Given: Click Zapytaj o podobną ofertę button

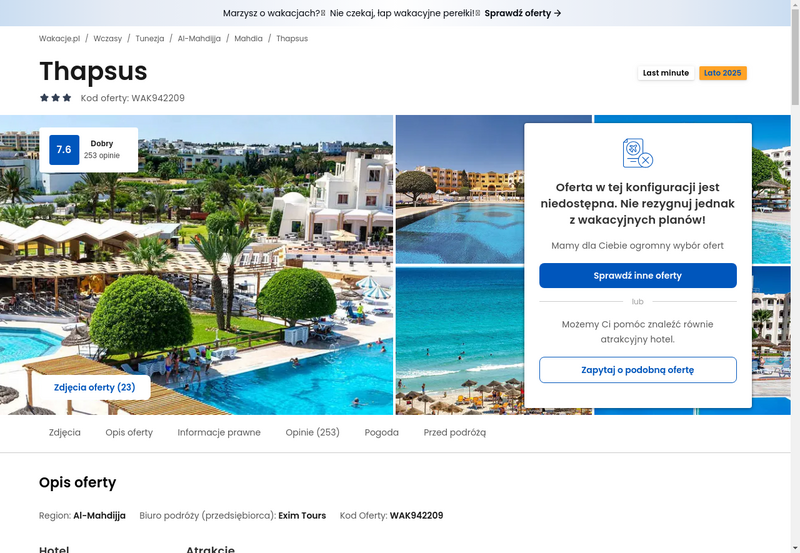Looking at the screenshot, I should [638, 370].
